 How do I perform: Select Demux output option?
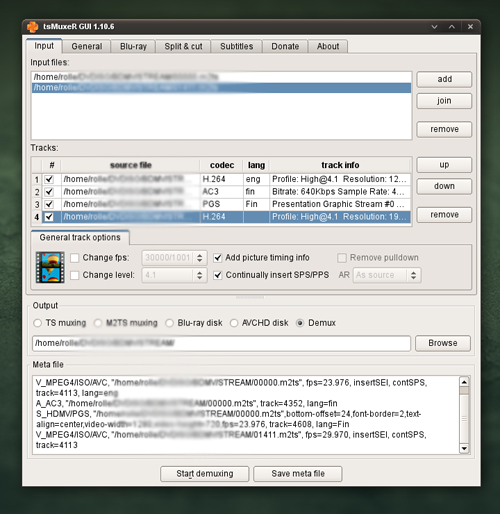[300, 323]
